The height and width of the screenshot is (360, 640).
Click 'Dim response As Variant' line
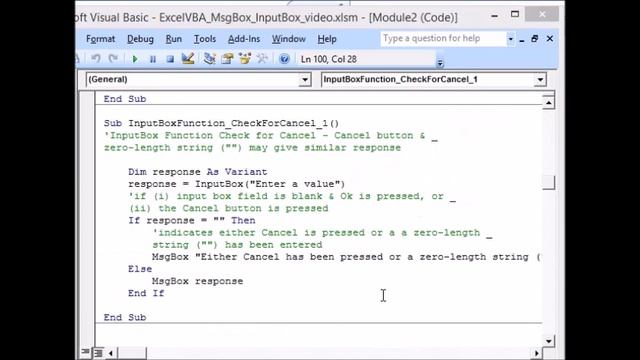[x=198, y=172]
